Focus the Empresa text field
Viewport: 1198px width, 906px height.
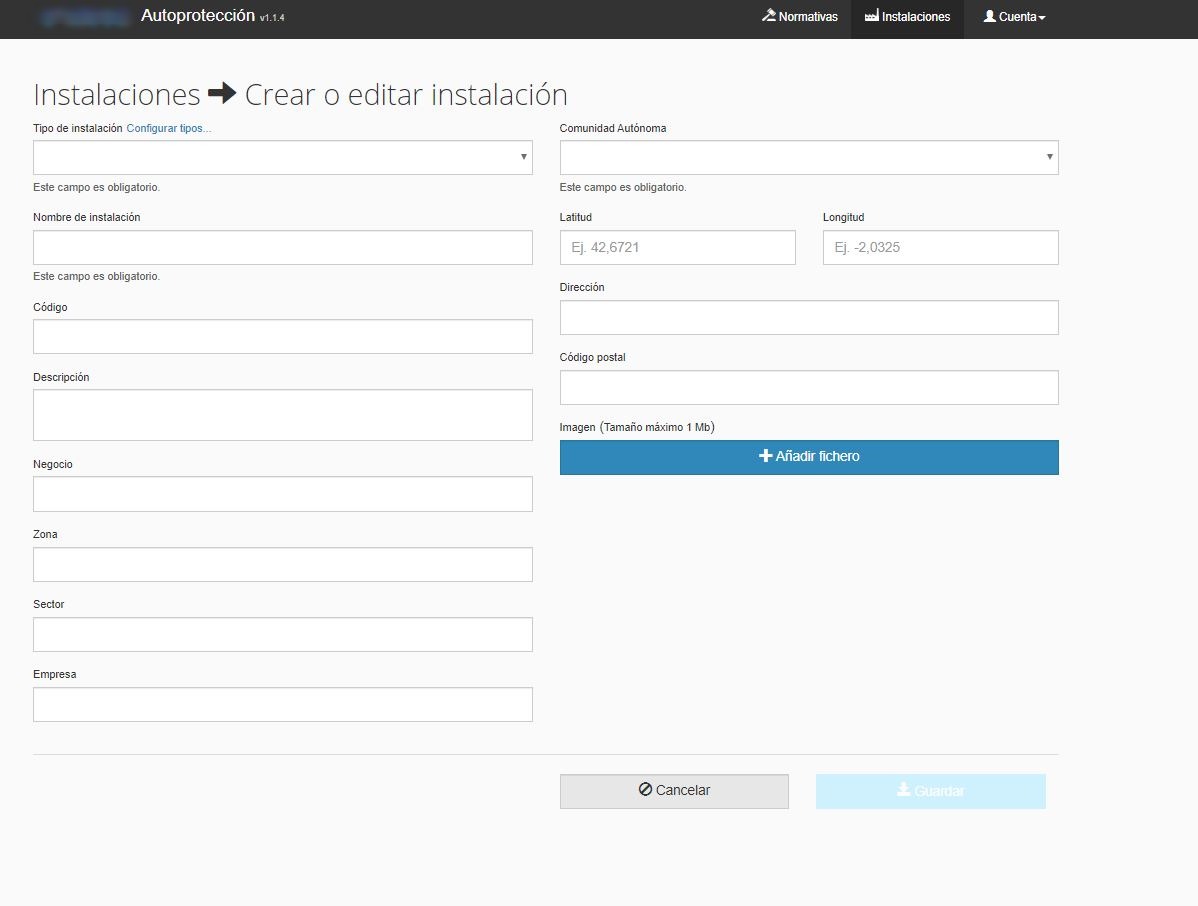282,705
